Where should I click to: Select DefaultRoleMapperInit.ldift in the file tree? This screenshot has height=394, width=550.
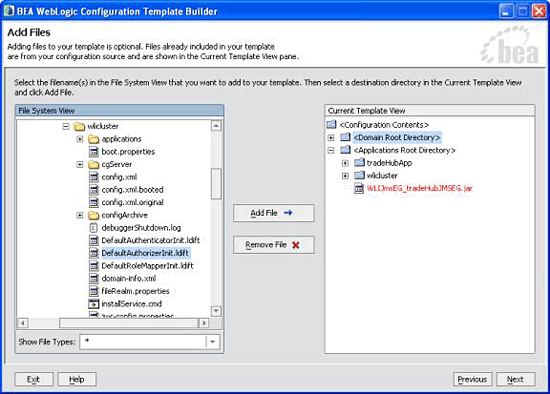point(147,266)
